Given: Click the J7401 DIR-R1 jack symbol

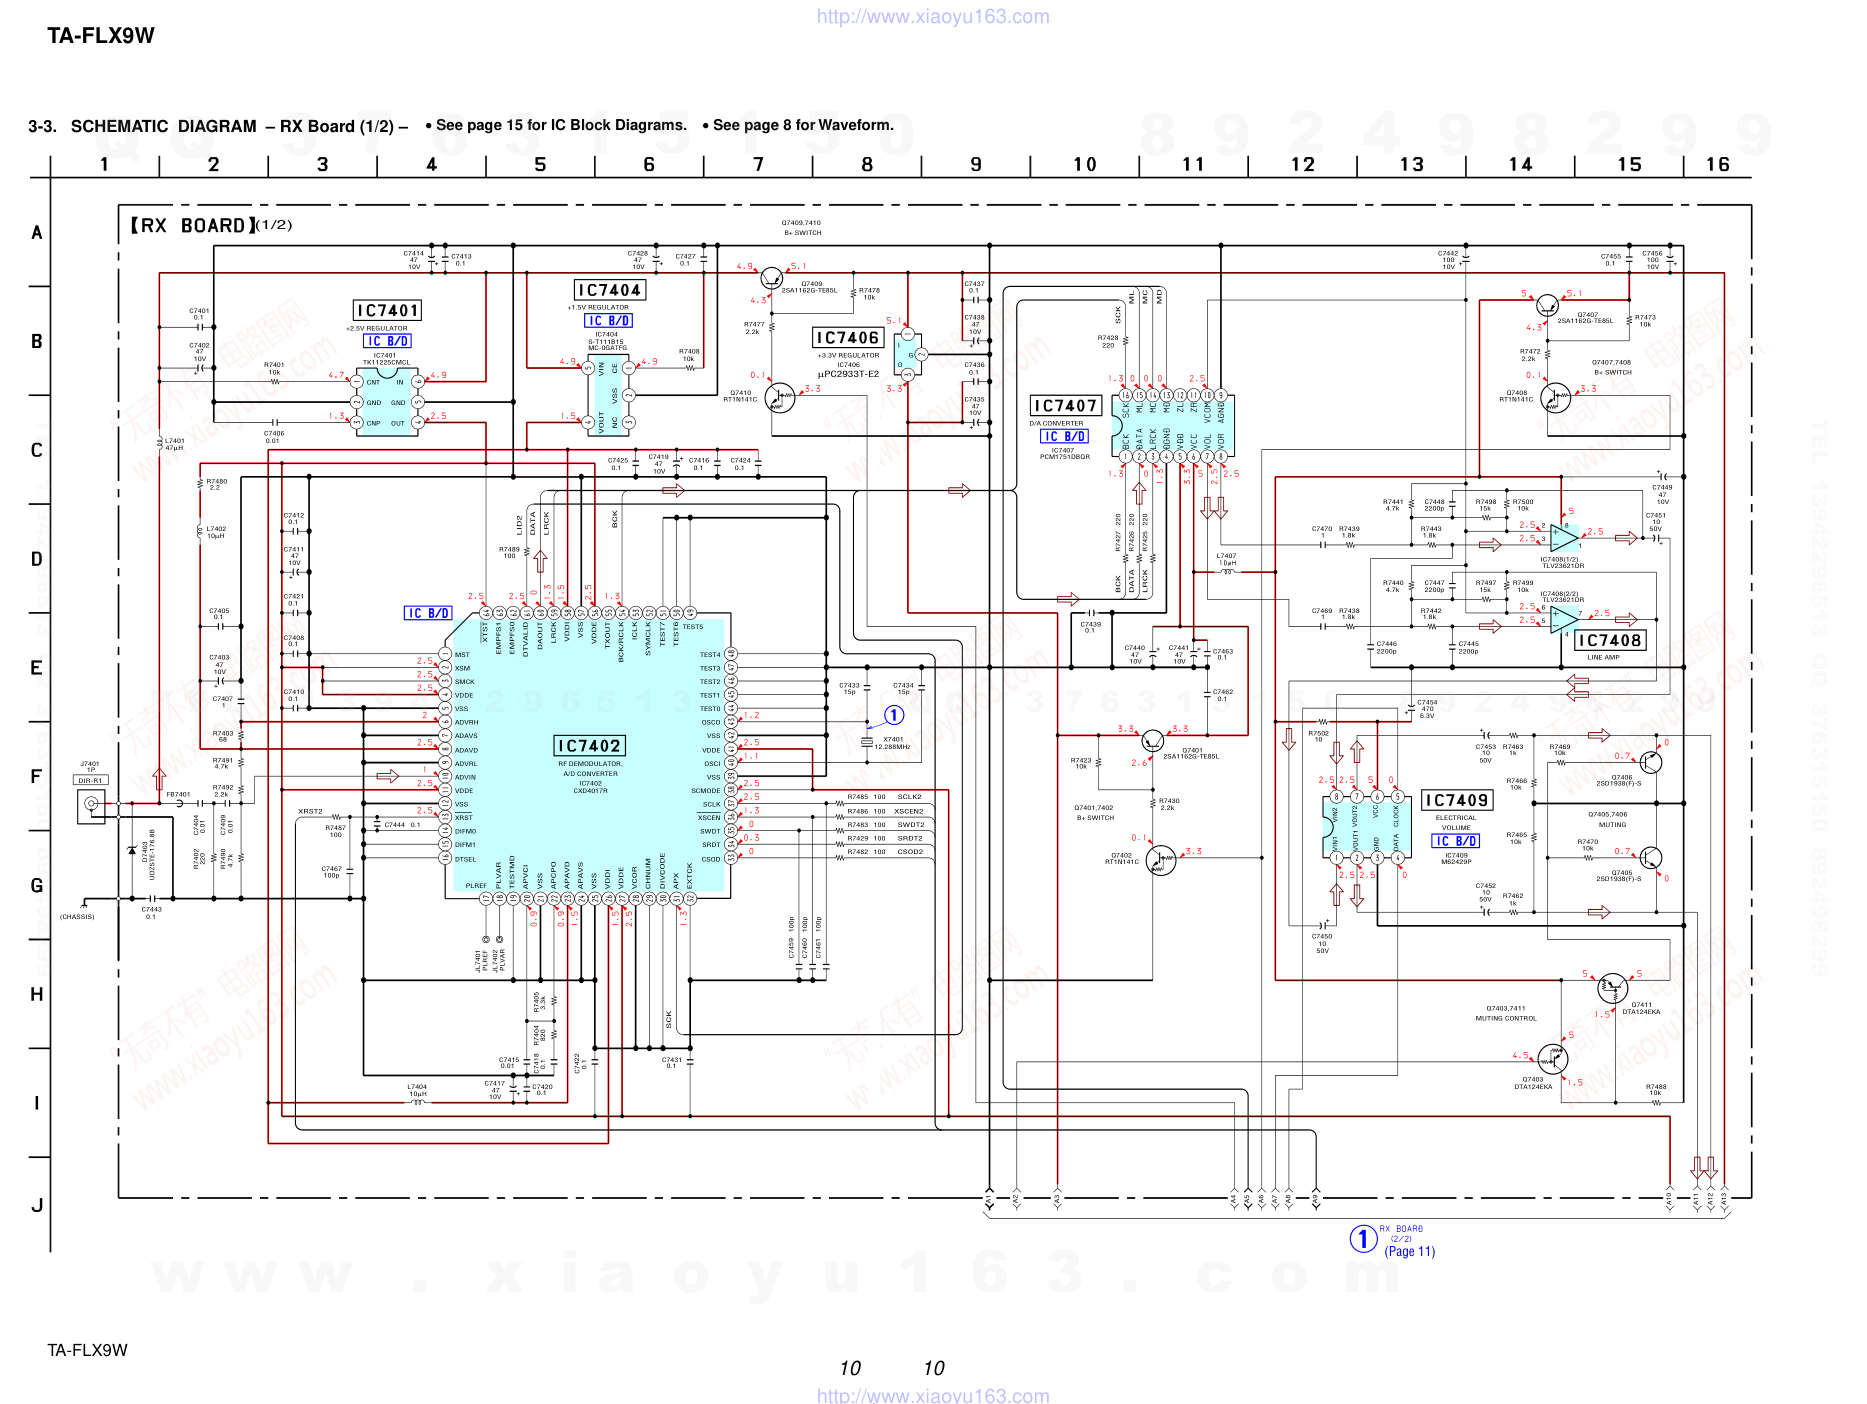Looking at the screenshot, I should click(x=91, y=805).
